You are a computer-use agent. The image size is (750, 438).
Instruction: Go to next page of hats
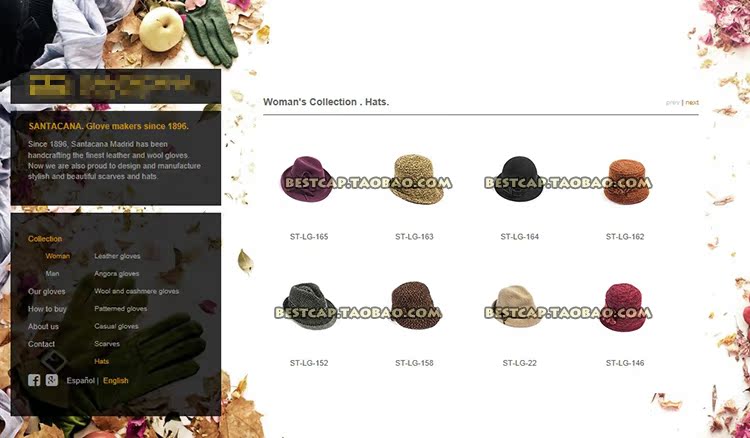[692, 102]
